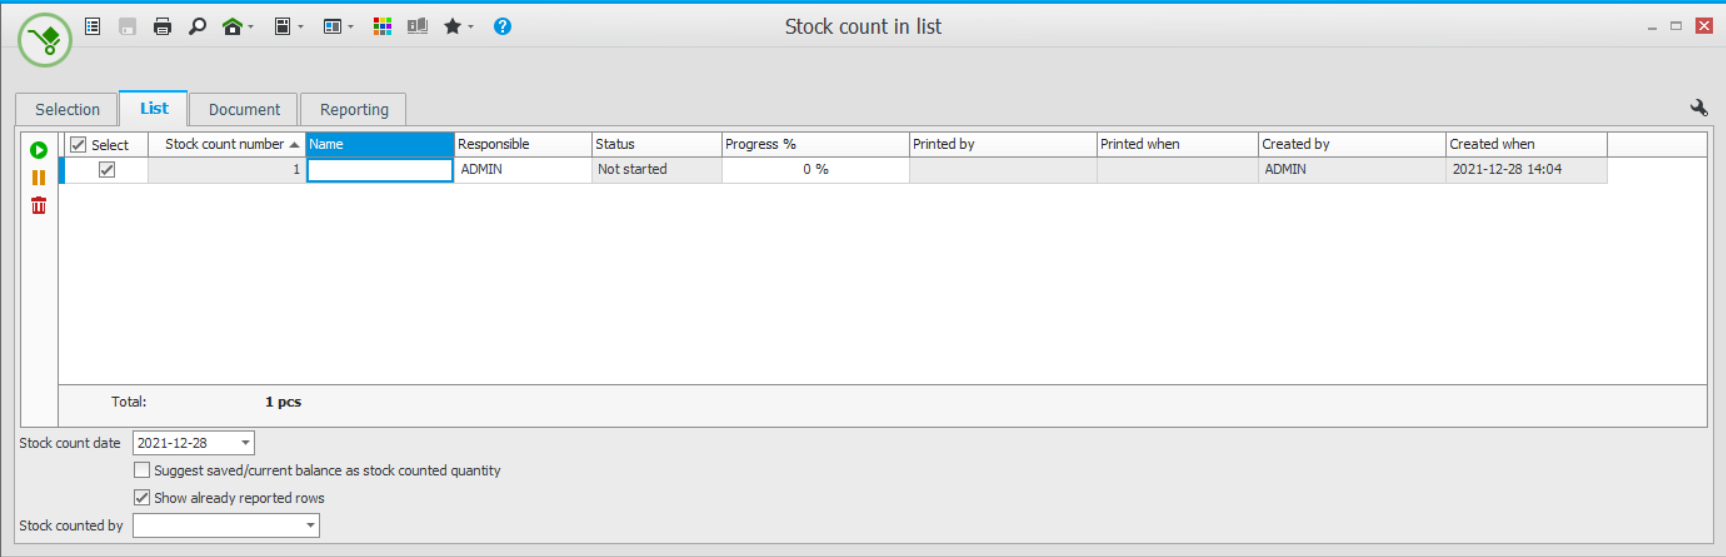The image size is (1726, 557).
Task: Click the orange pause icon
Action: (39, 178)
